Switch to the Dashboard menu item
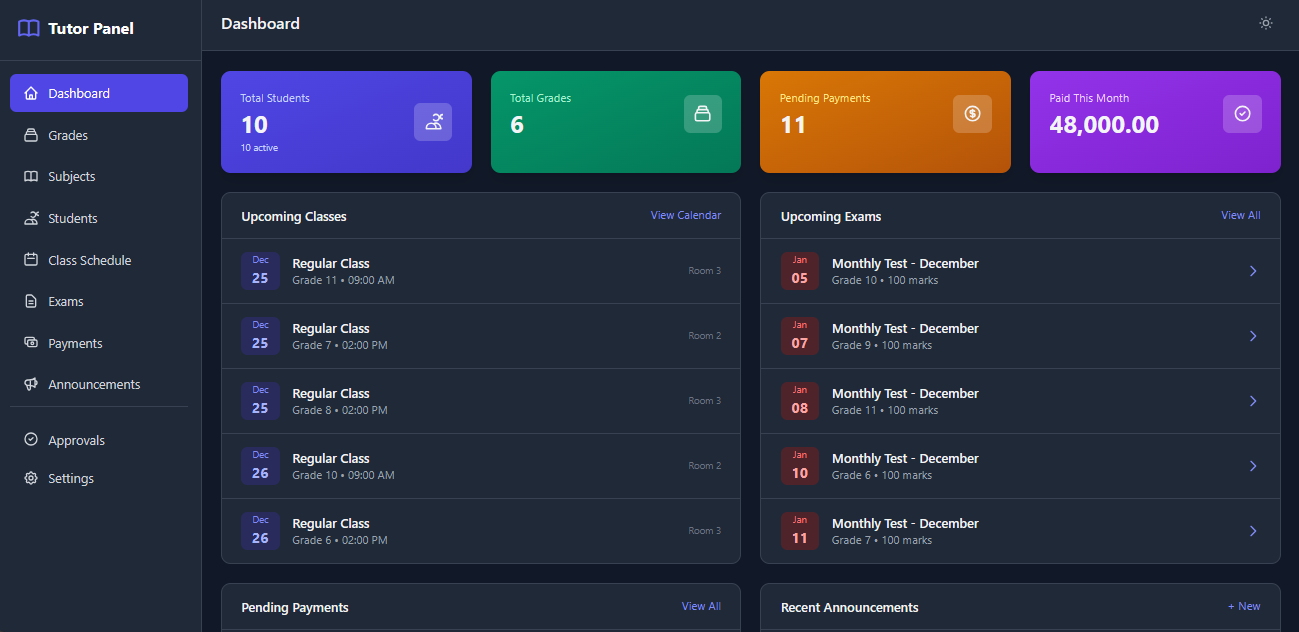1299x632 pixels. click(78, 92)
